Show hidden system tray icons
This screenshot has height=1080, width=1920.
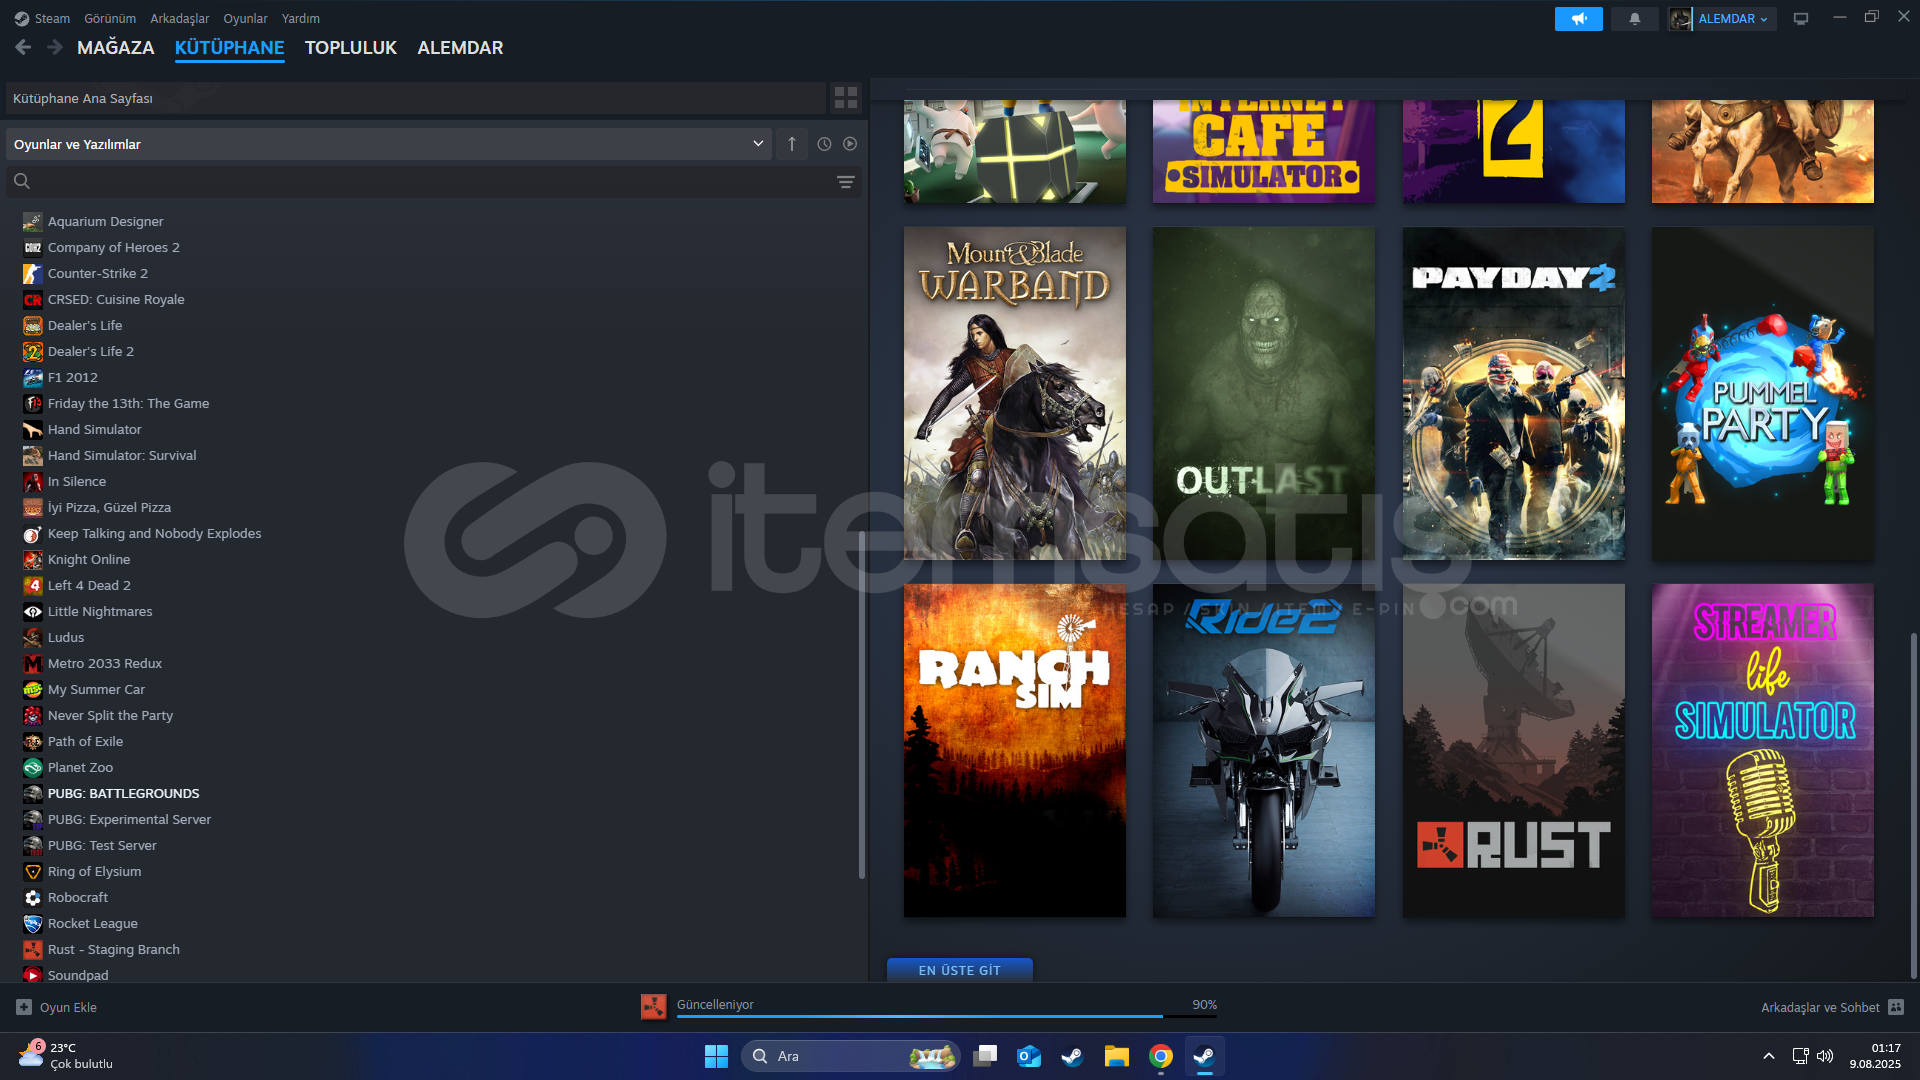tap(1769, 1056)
